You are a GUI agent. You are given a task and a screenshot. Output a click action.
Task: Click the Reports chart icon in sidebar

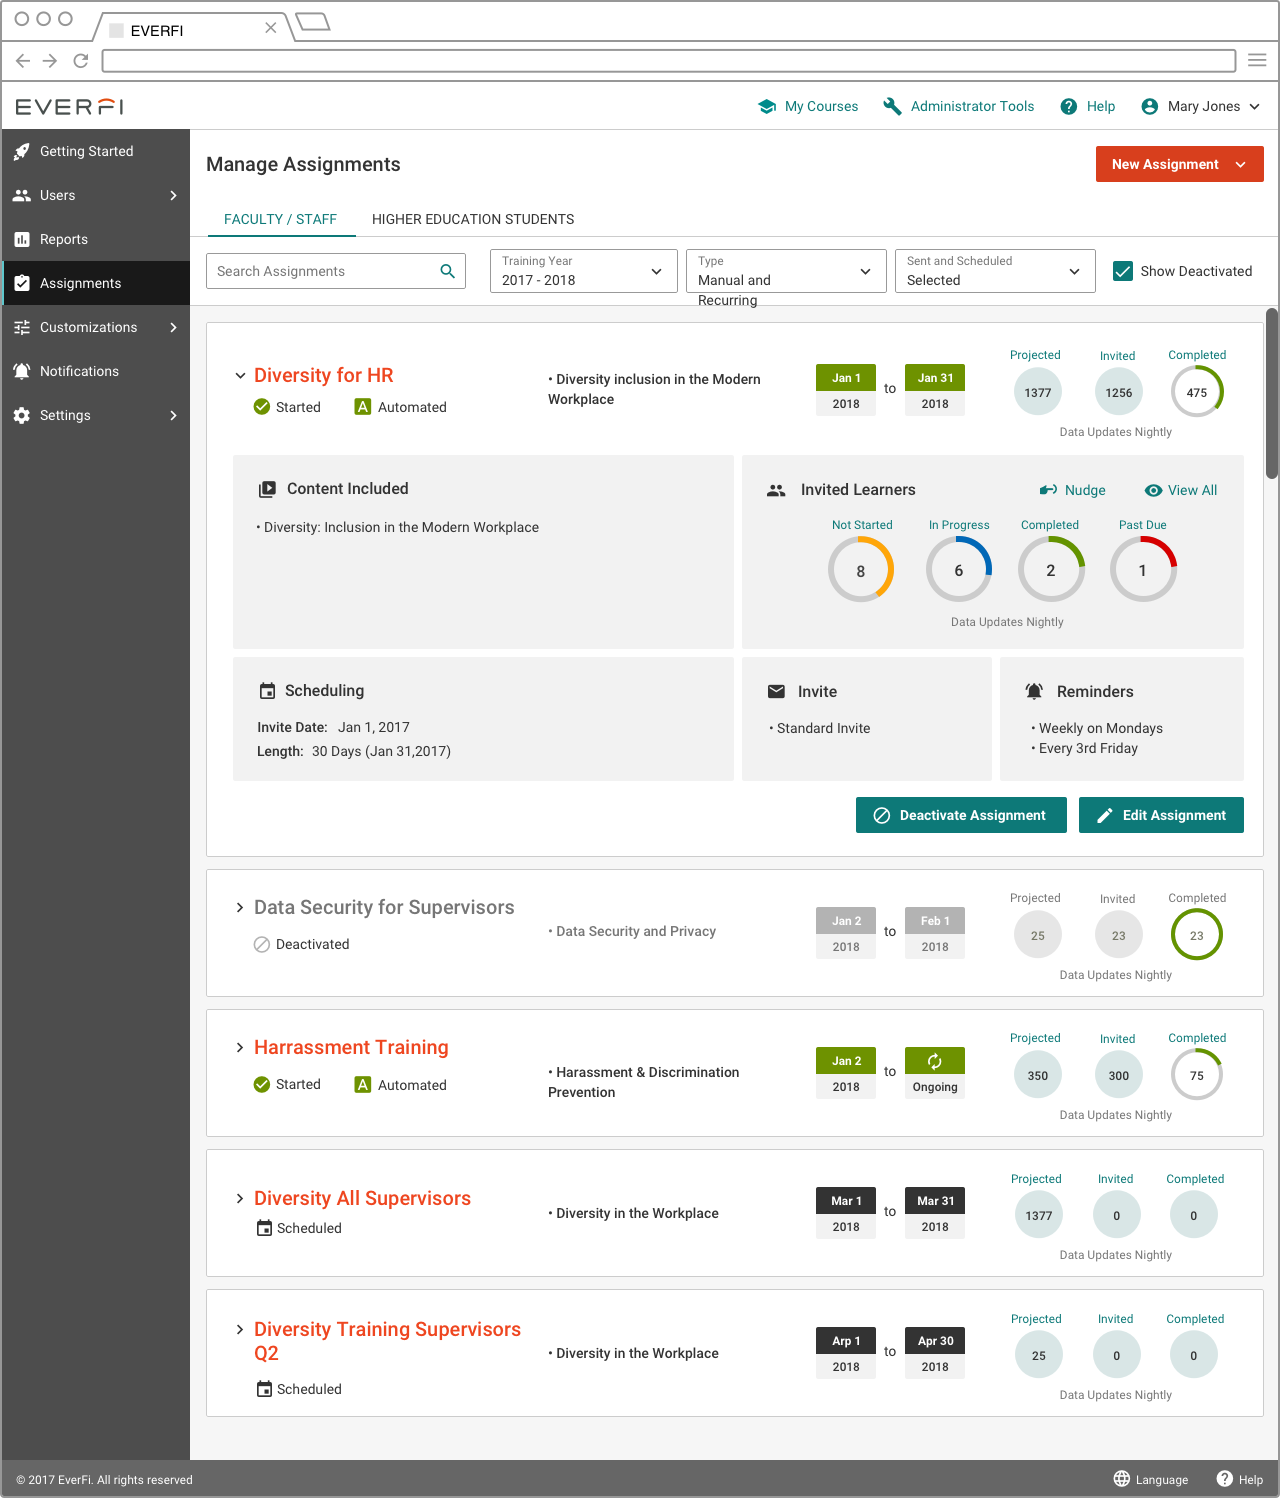(x=22, y=240)
